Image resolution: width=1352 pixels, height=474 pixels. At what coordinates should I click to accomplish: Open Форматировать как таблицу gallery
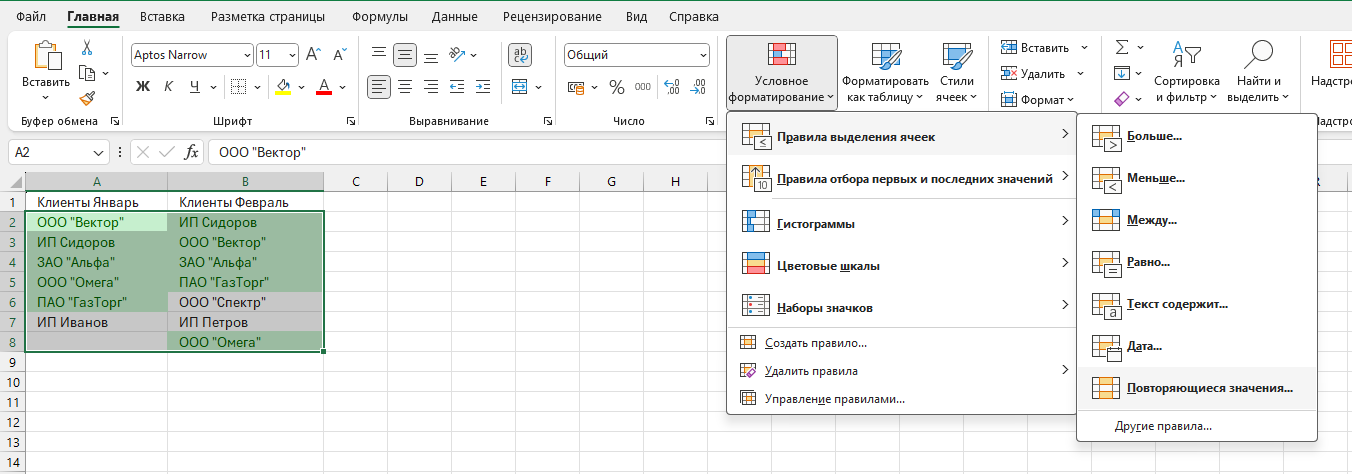[x=885, y=73]
